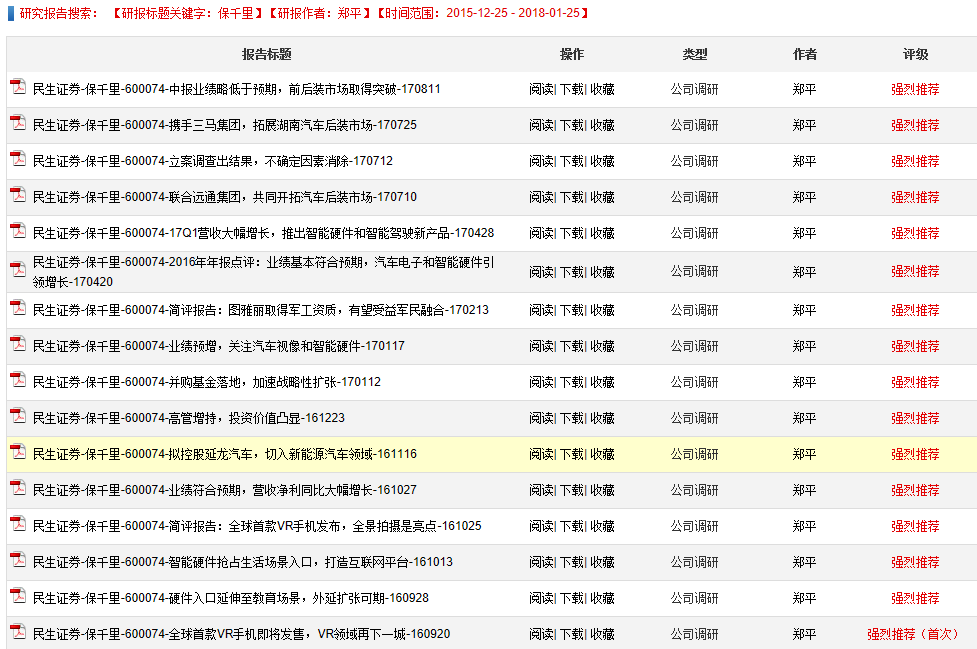Click 报告标题 column header
The width and height of the screenshot is (977, 649).
click(267, 54)
